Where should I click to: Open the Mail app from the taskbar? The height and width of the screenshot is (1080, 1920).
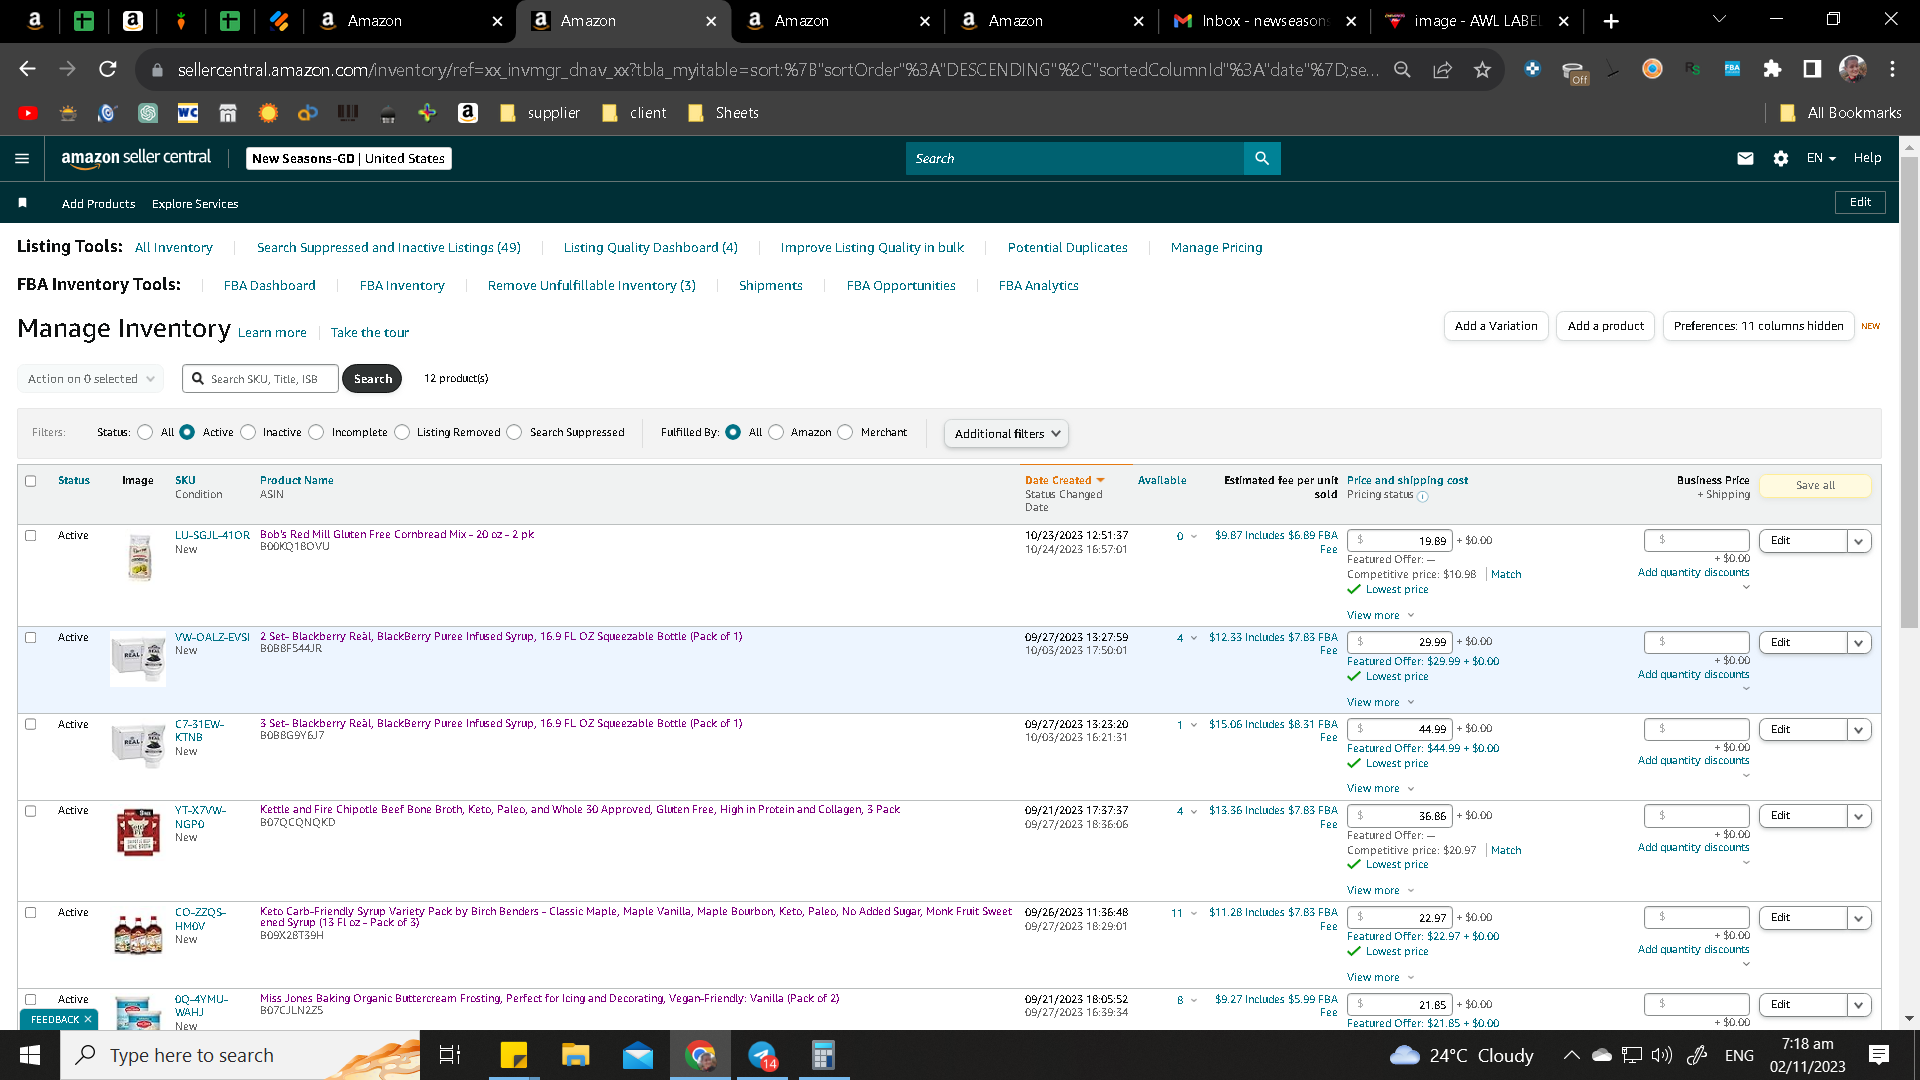point(637,1055)
